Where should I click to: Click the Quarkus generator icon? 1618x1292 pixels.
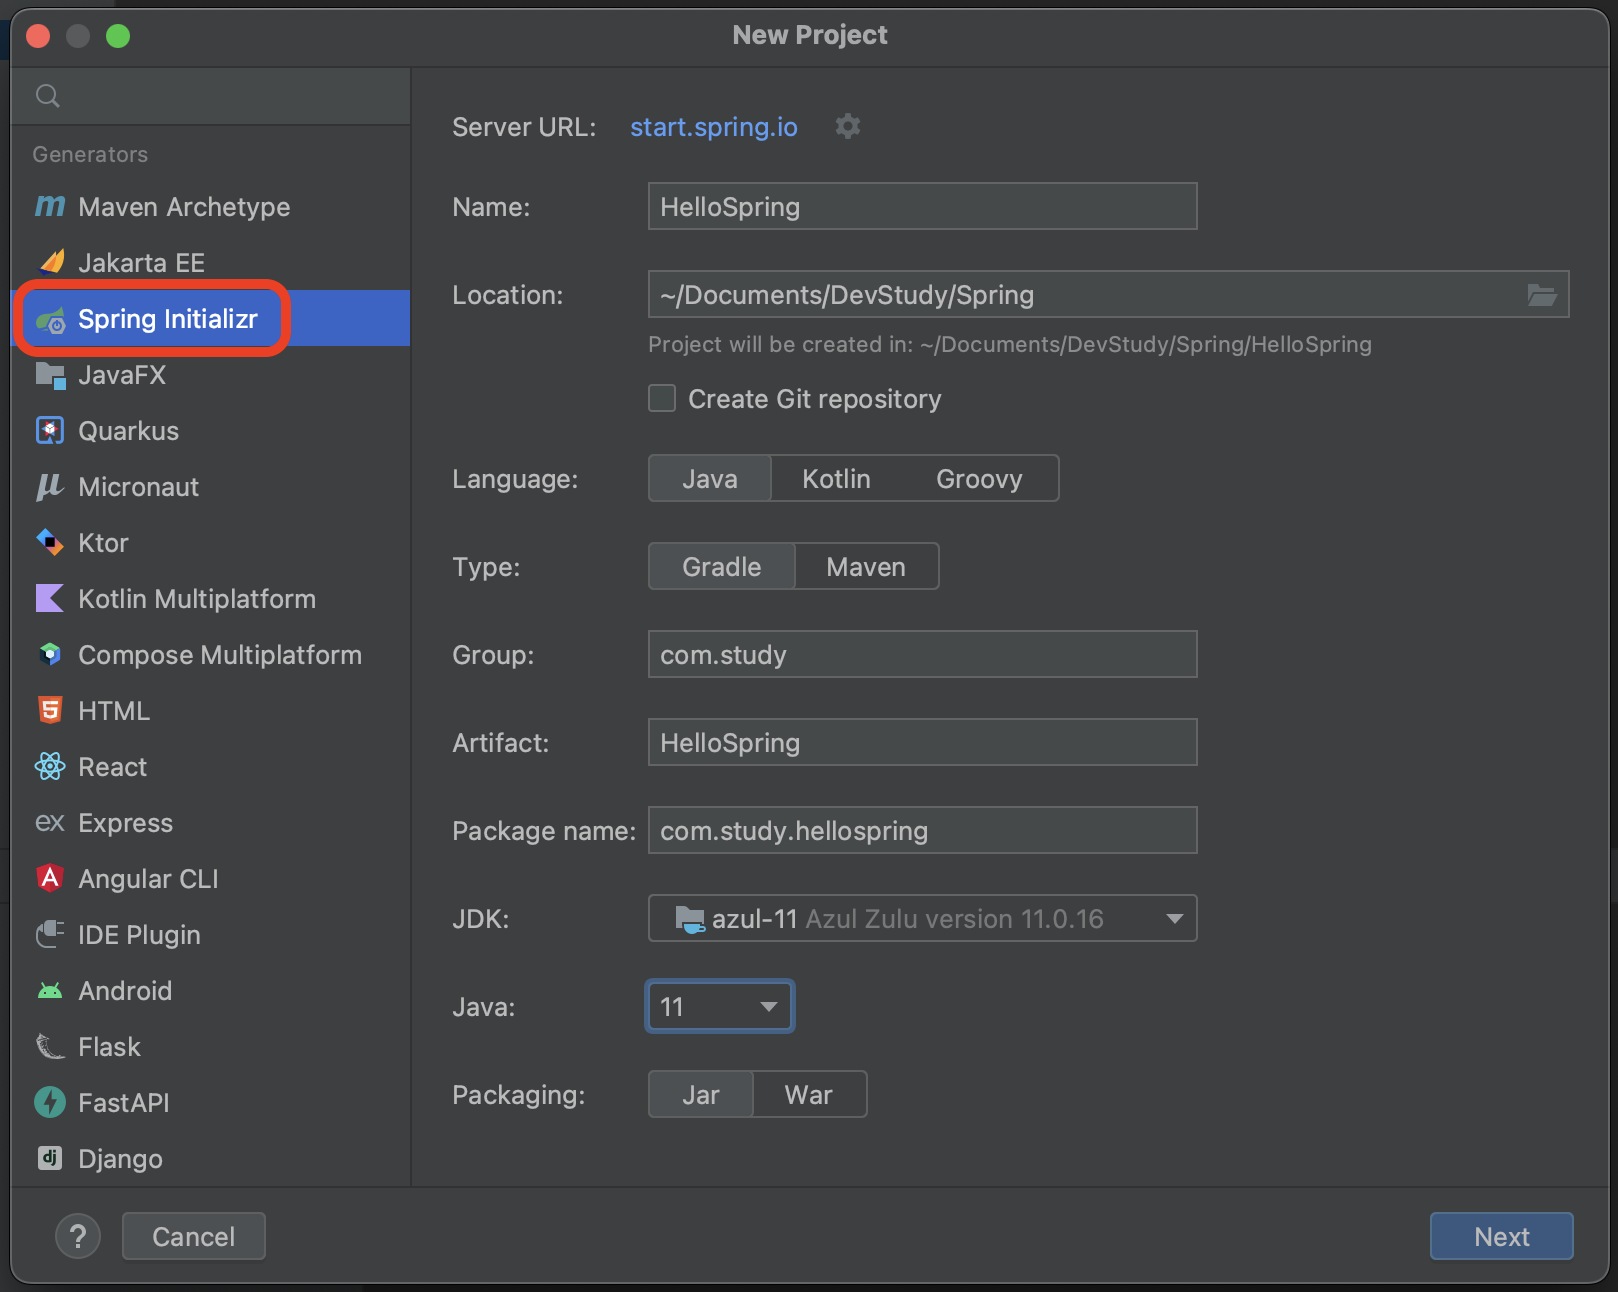(50, 431)
